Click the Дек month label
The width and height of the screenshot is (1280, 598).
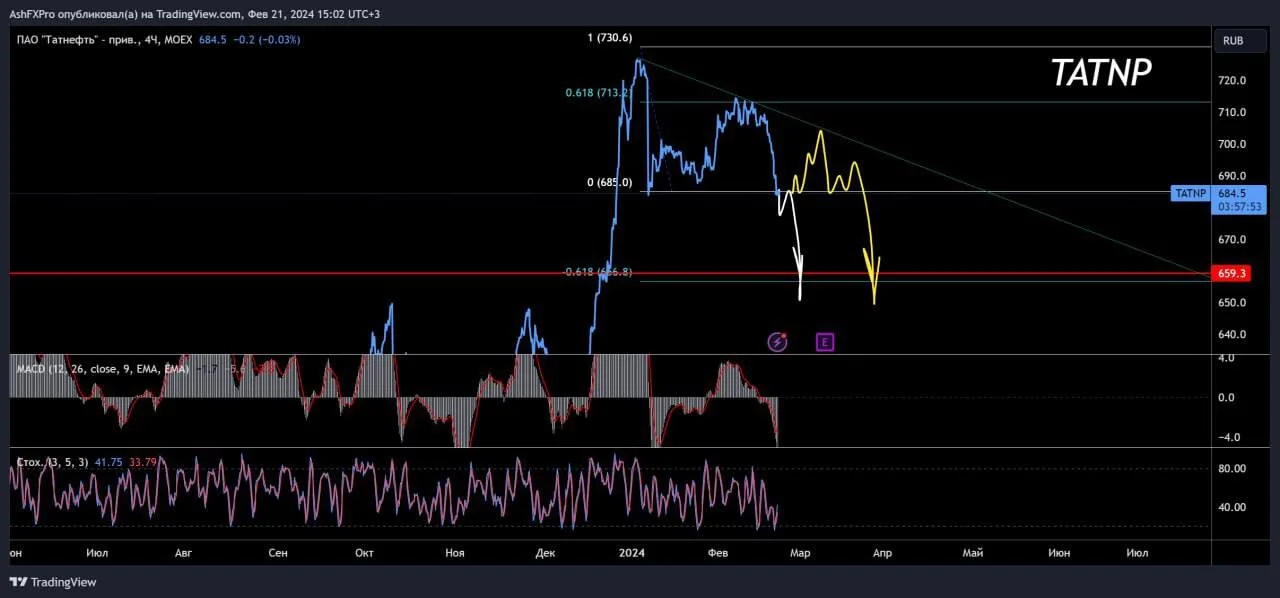tap(546, 552)
